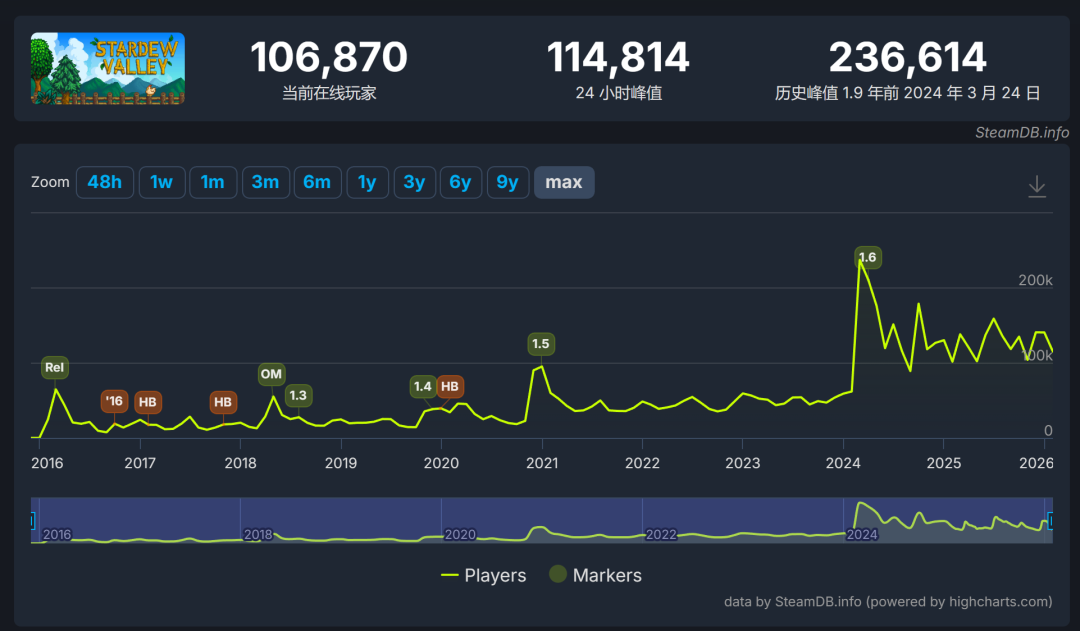Image resolution: width=1080 pixels, height=631 pixels.
Task: Click the 1.3 update marker
Action: pyautogui.click(x=298, y=395)
